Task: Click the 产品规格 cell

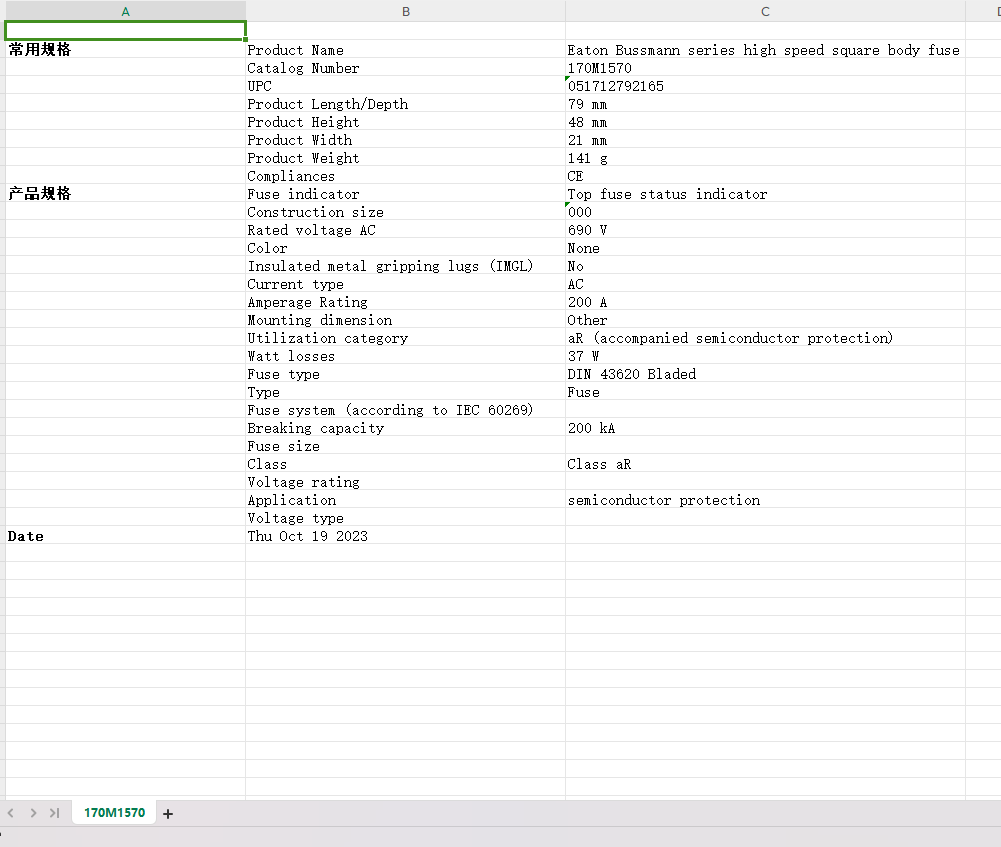Action: 125,194
